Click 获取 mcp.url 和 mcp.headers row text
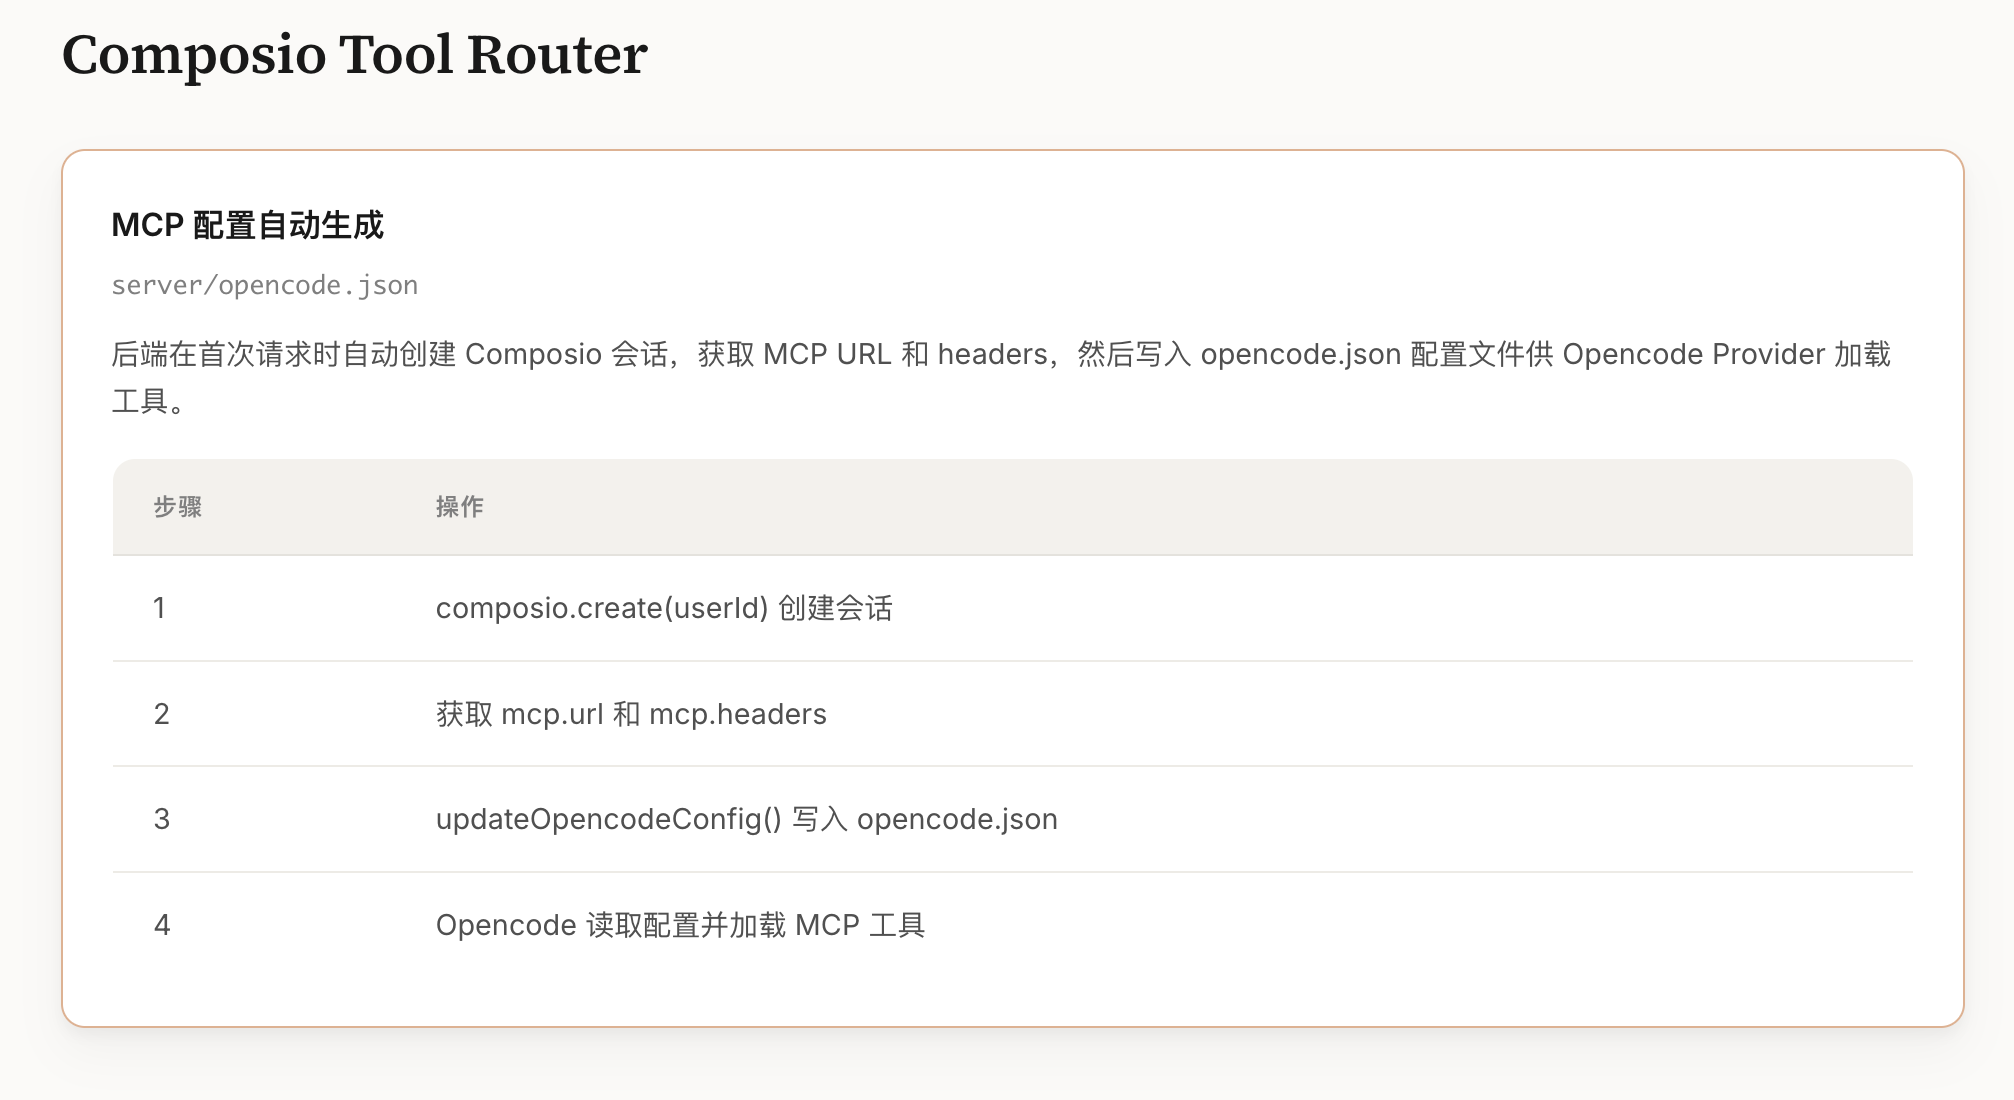This screenshot has width=2014, height=1100. 631,714
